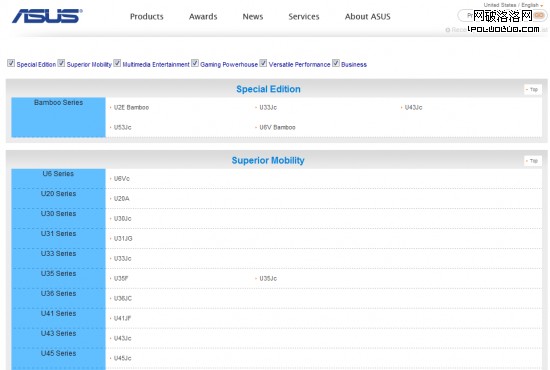
Task: Open the Services menu
Action: coord(304,16)
